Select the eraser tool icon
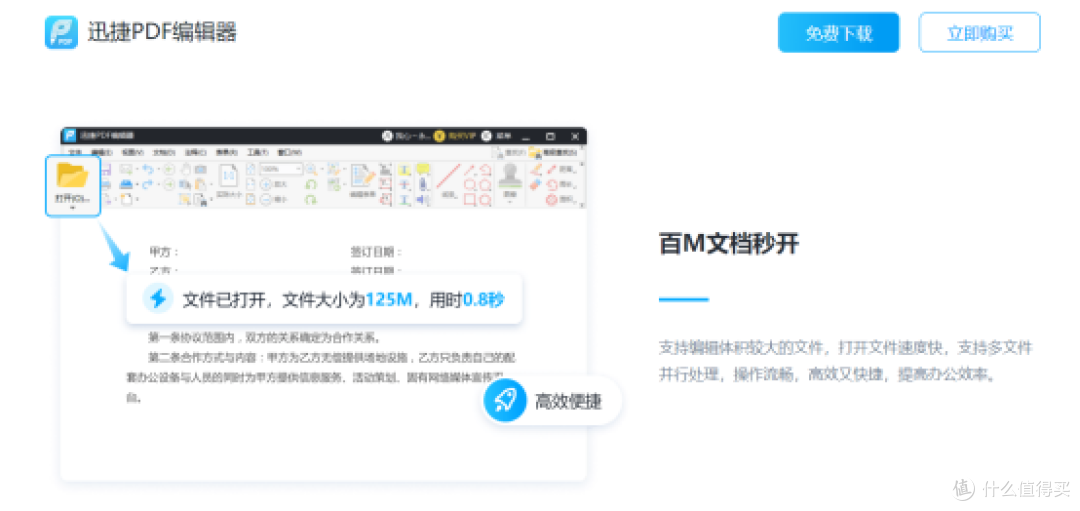This screenshot has height=511, width=1080. pos(536,185)
